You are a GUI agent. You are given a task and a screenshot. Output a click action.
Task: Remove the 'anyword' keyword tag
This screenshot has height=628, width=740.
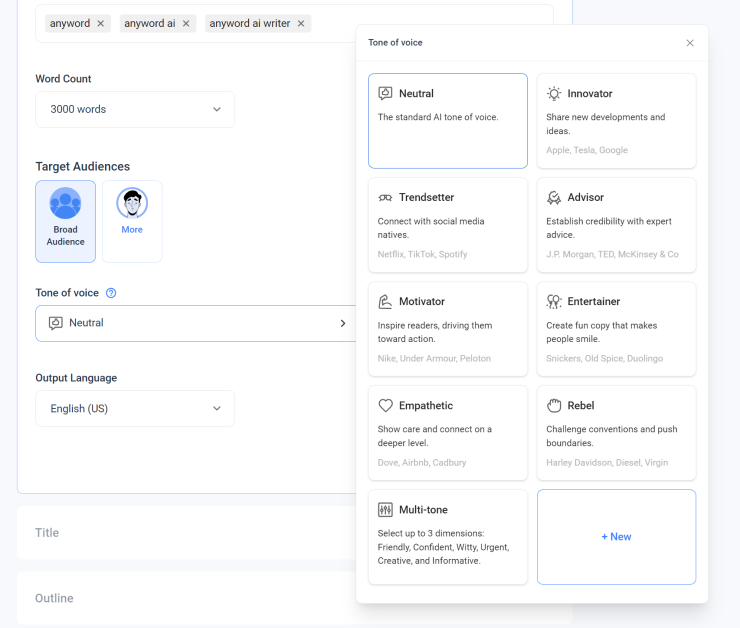pyautogui.click(x=101, y=24)
